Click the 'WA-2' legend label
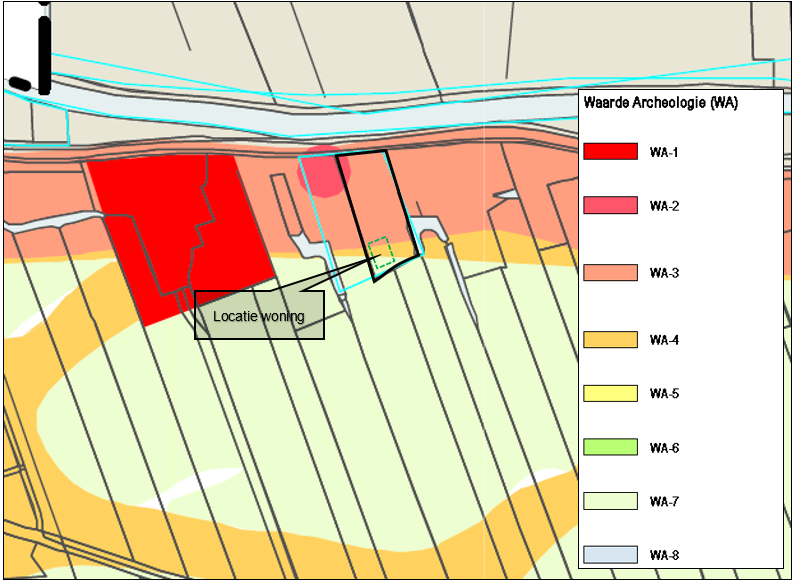This screenshot has width=796, height=584. 664,206
